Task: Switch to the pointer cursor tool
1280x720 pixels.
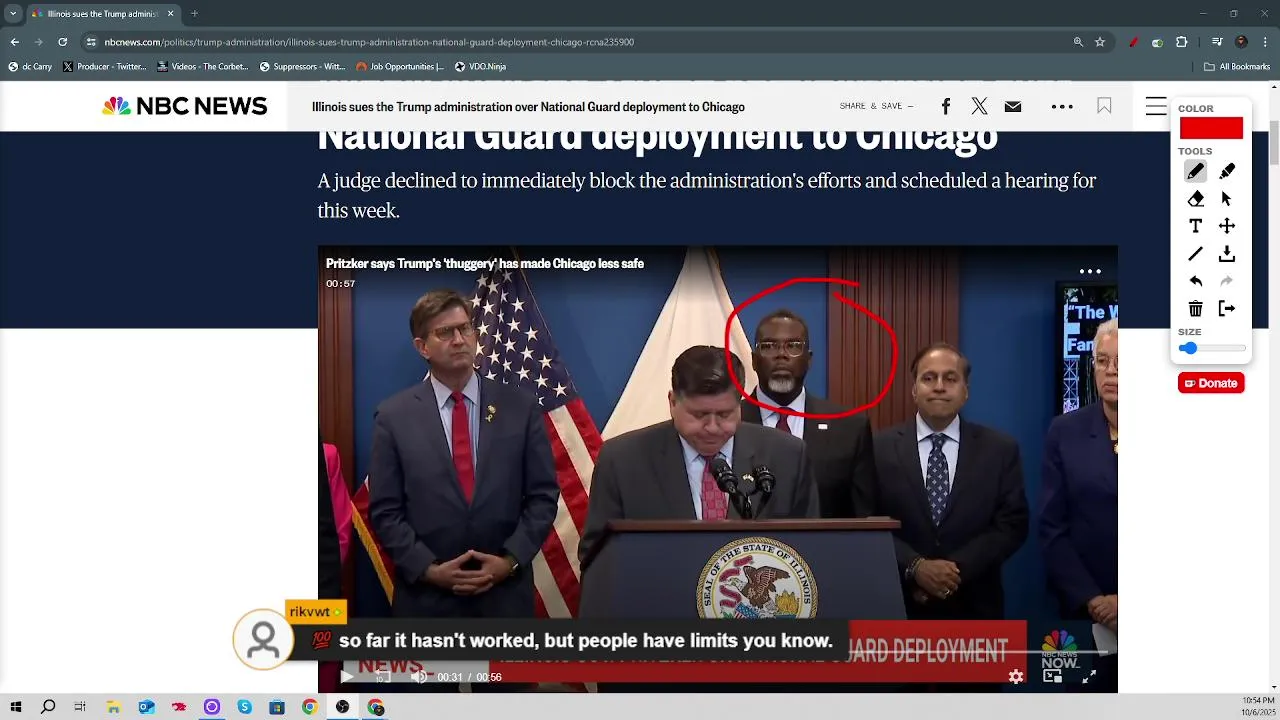Action: click(x=1227, y=199)
